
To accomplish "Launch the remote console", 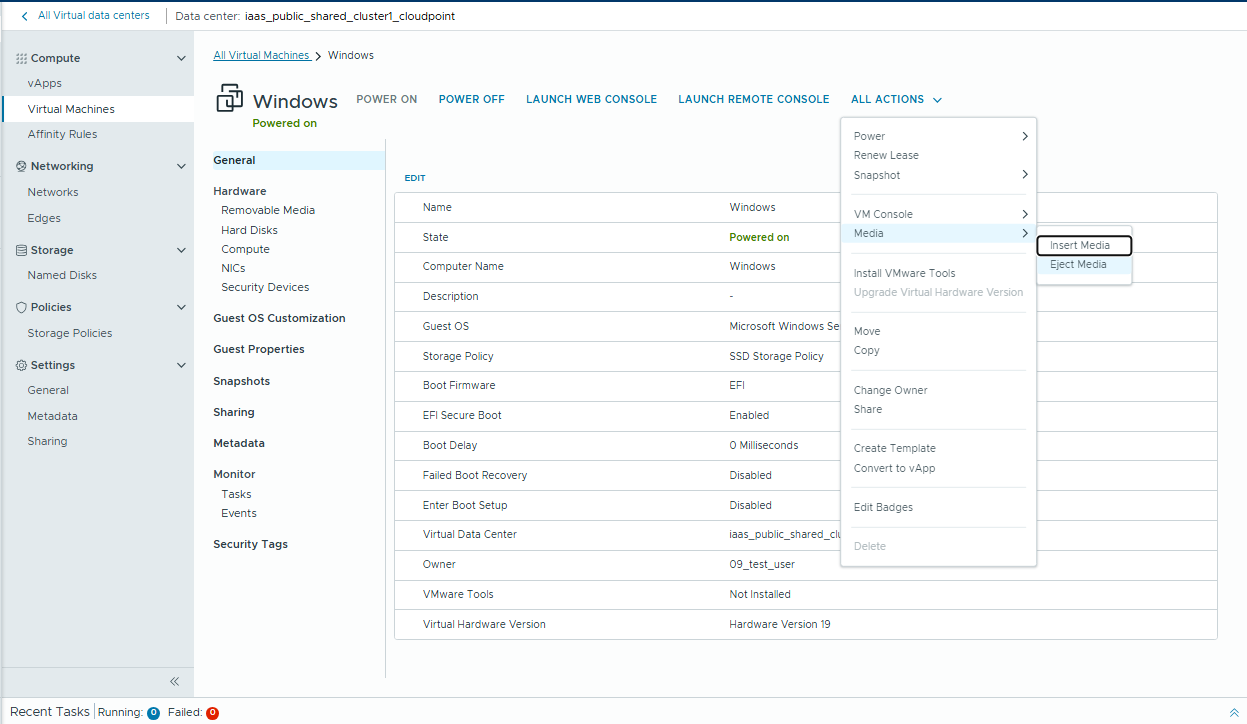I will click(754, 100).
